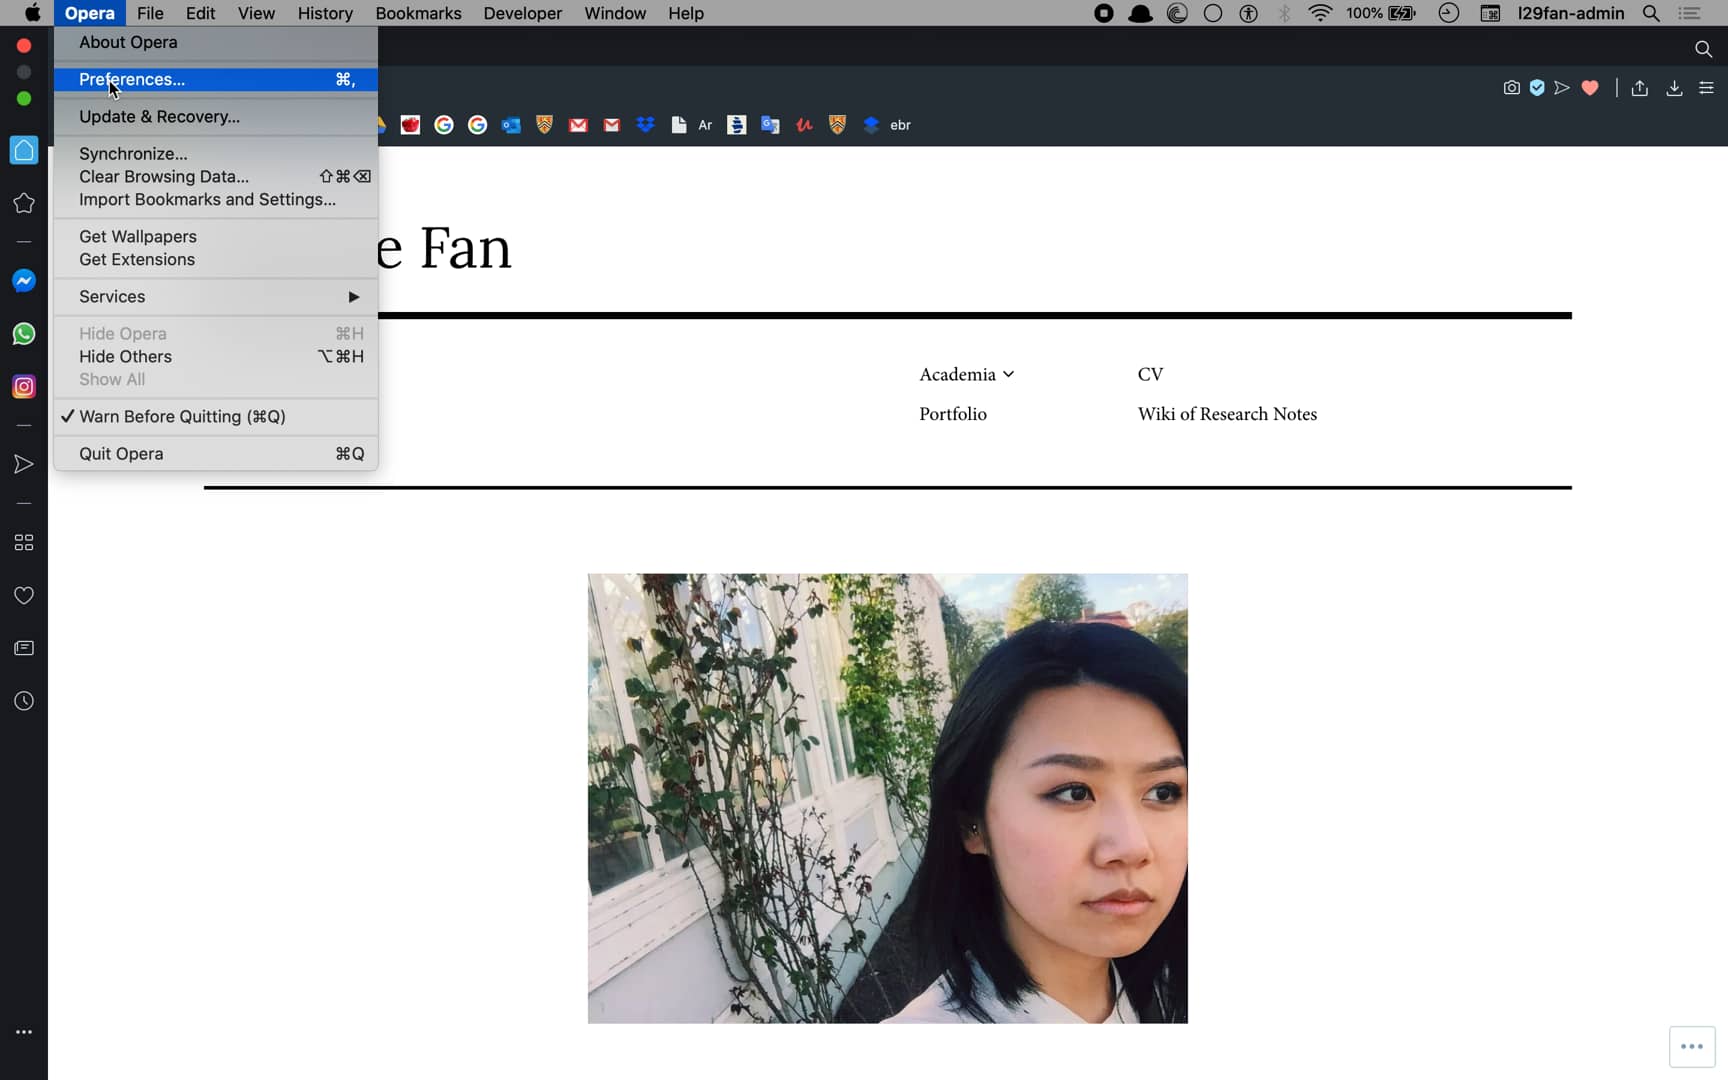Select About Opera from the menu
This screenshot has width=1728, height=1080.
tap(216, 42)
